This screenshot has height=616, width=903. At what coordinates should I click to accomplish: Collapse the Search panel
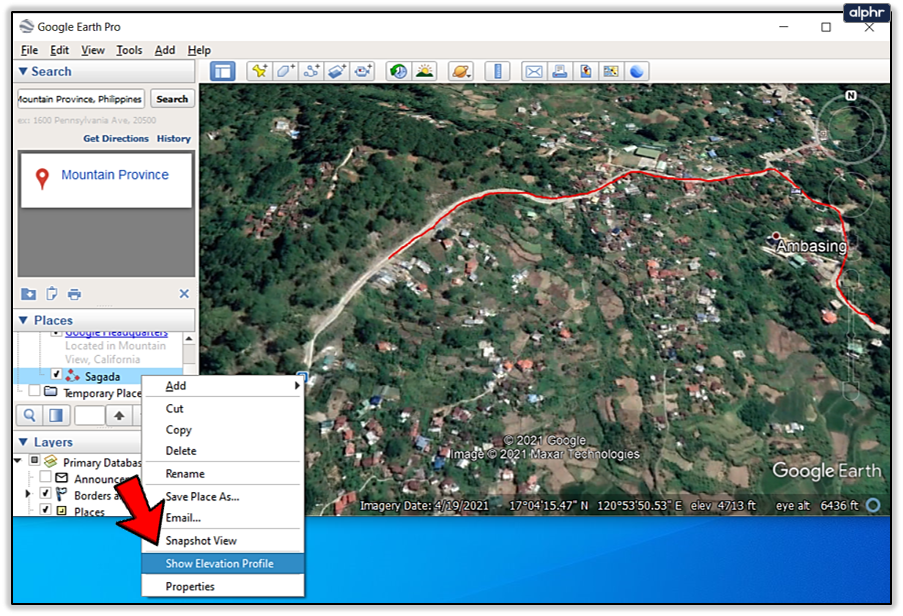tap(23, 71)
